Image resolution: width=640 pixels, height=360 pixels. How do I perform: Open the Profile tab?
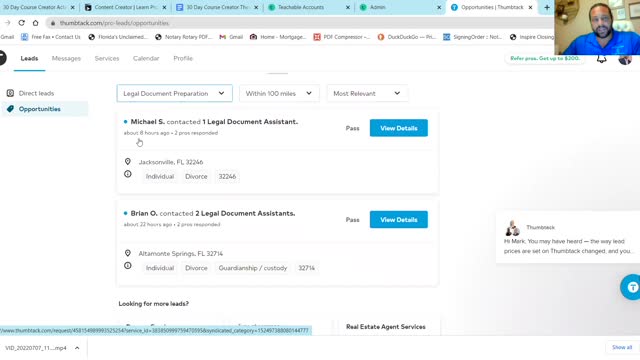pyautogui.click(x=183, y=58)
